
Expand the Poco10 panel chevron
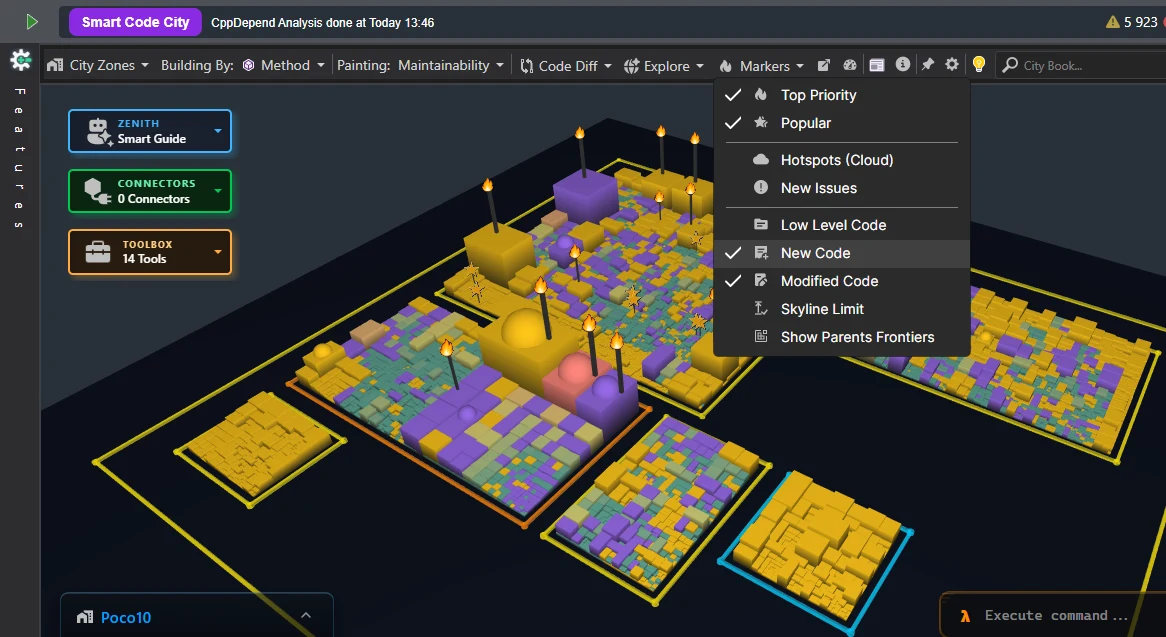306,615
